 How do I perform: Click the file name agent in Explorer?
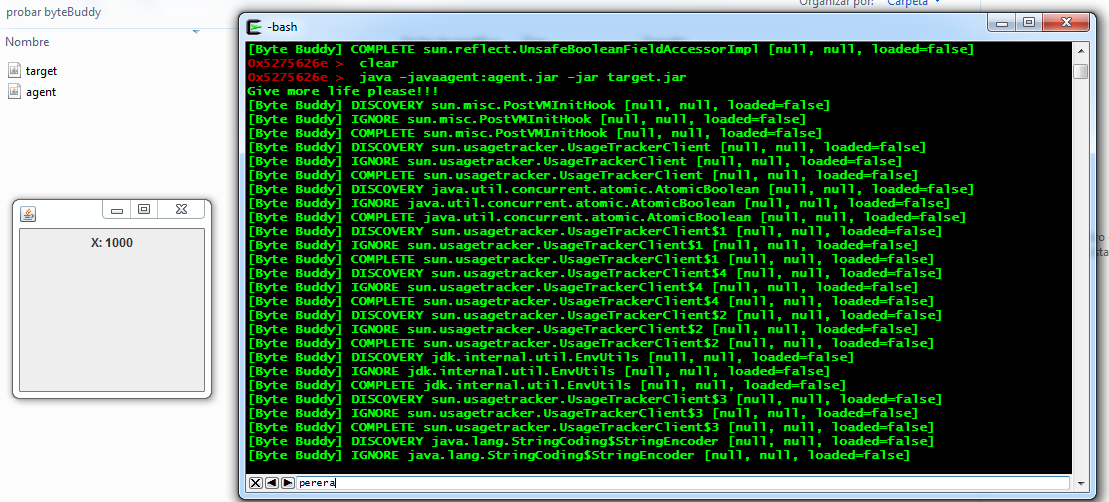[x=41, y=92]
